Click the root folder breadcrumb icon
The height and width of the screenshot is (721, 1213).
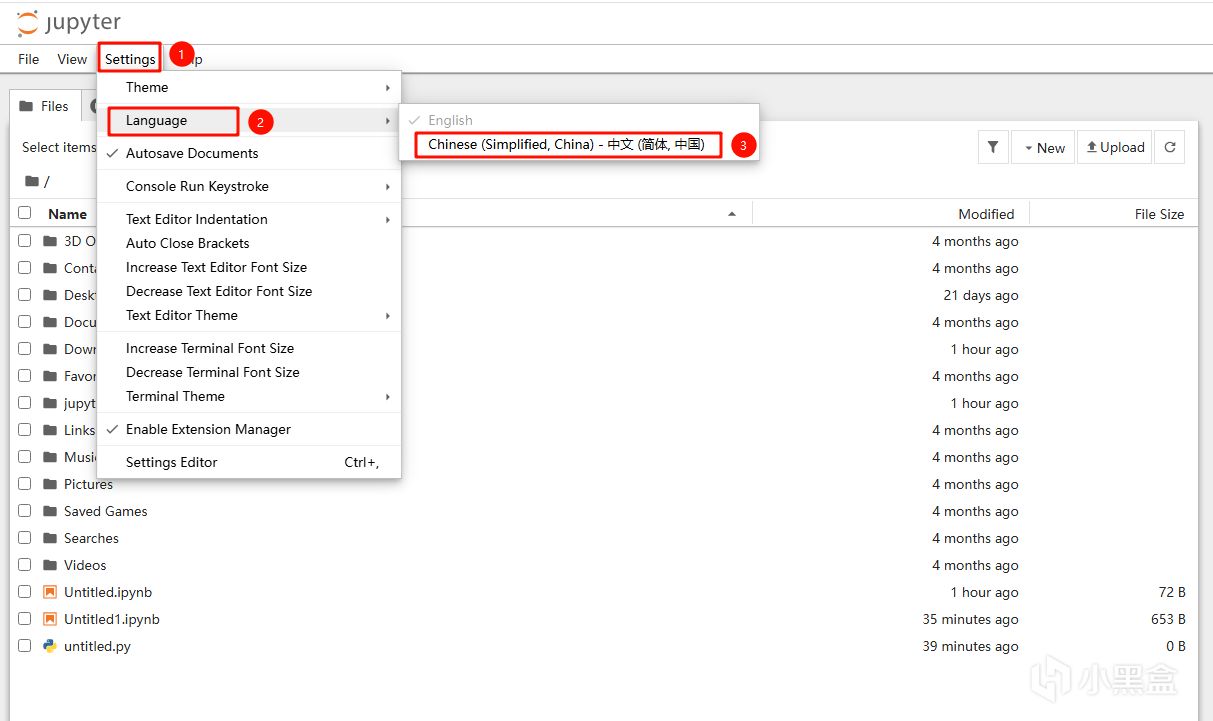click(x=32, y=181)
